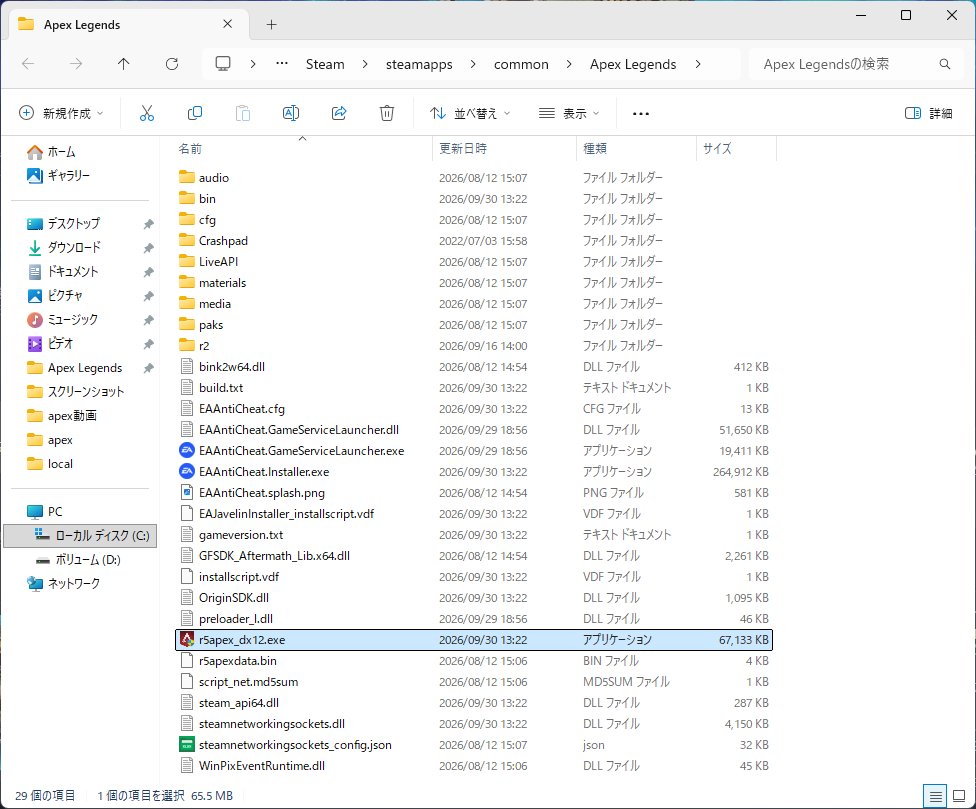Open Local Disk (C:) in sidebar
The width and height of the screenshot is (976, 809).
click(x=80, y=536)
